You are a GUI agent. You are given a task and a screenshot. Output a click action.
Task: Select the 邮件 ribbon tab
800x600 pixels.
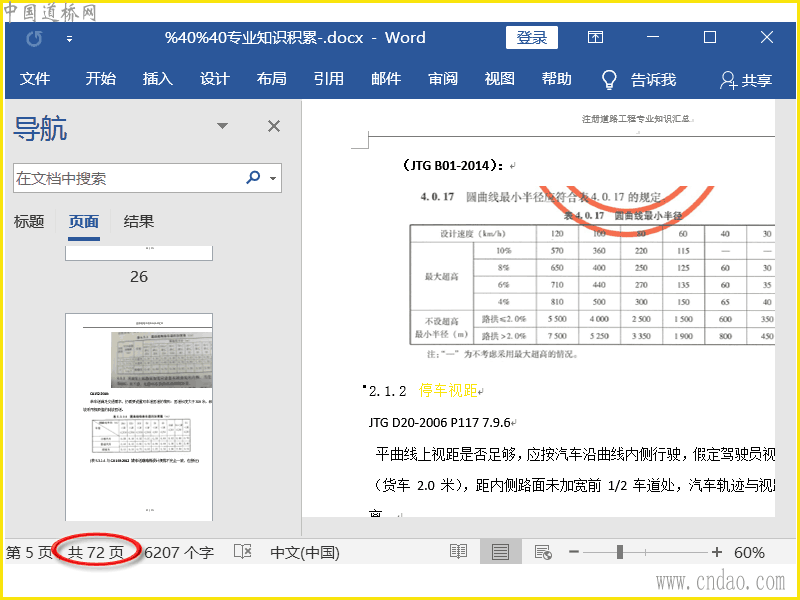386,79
